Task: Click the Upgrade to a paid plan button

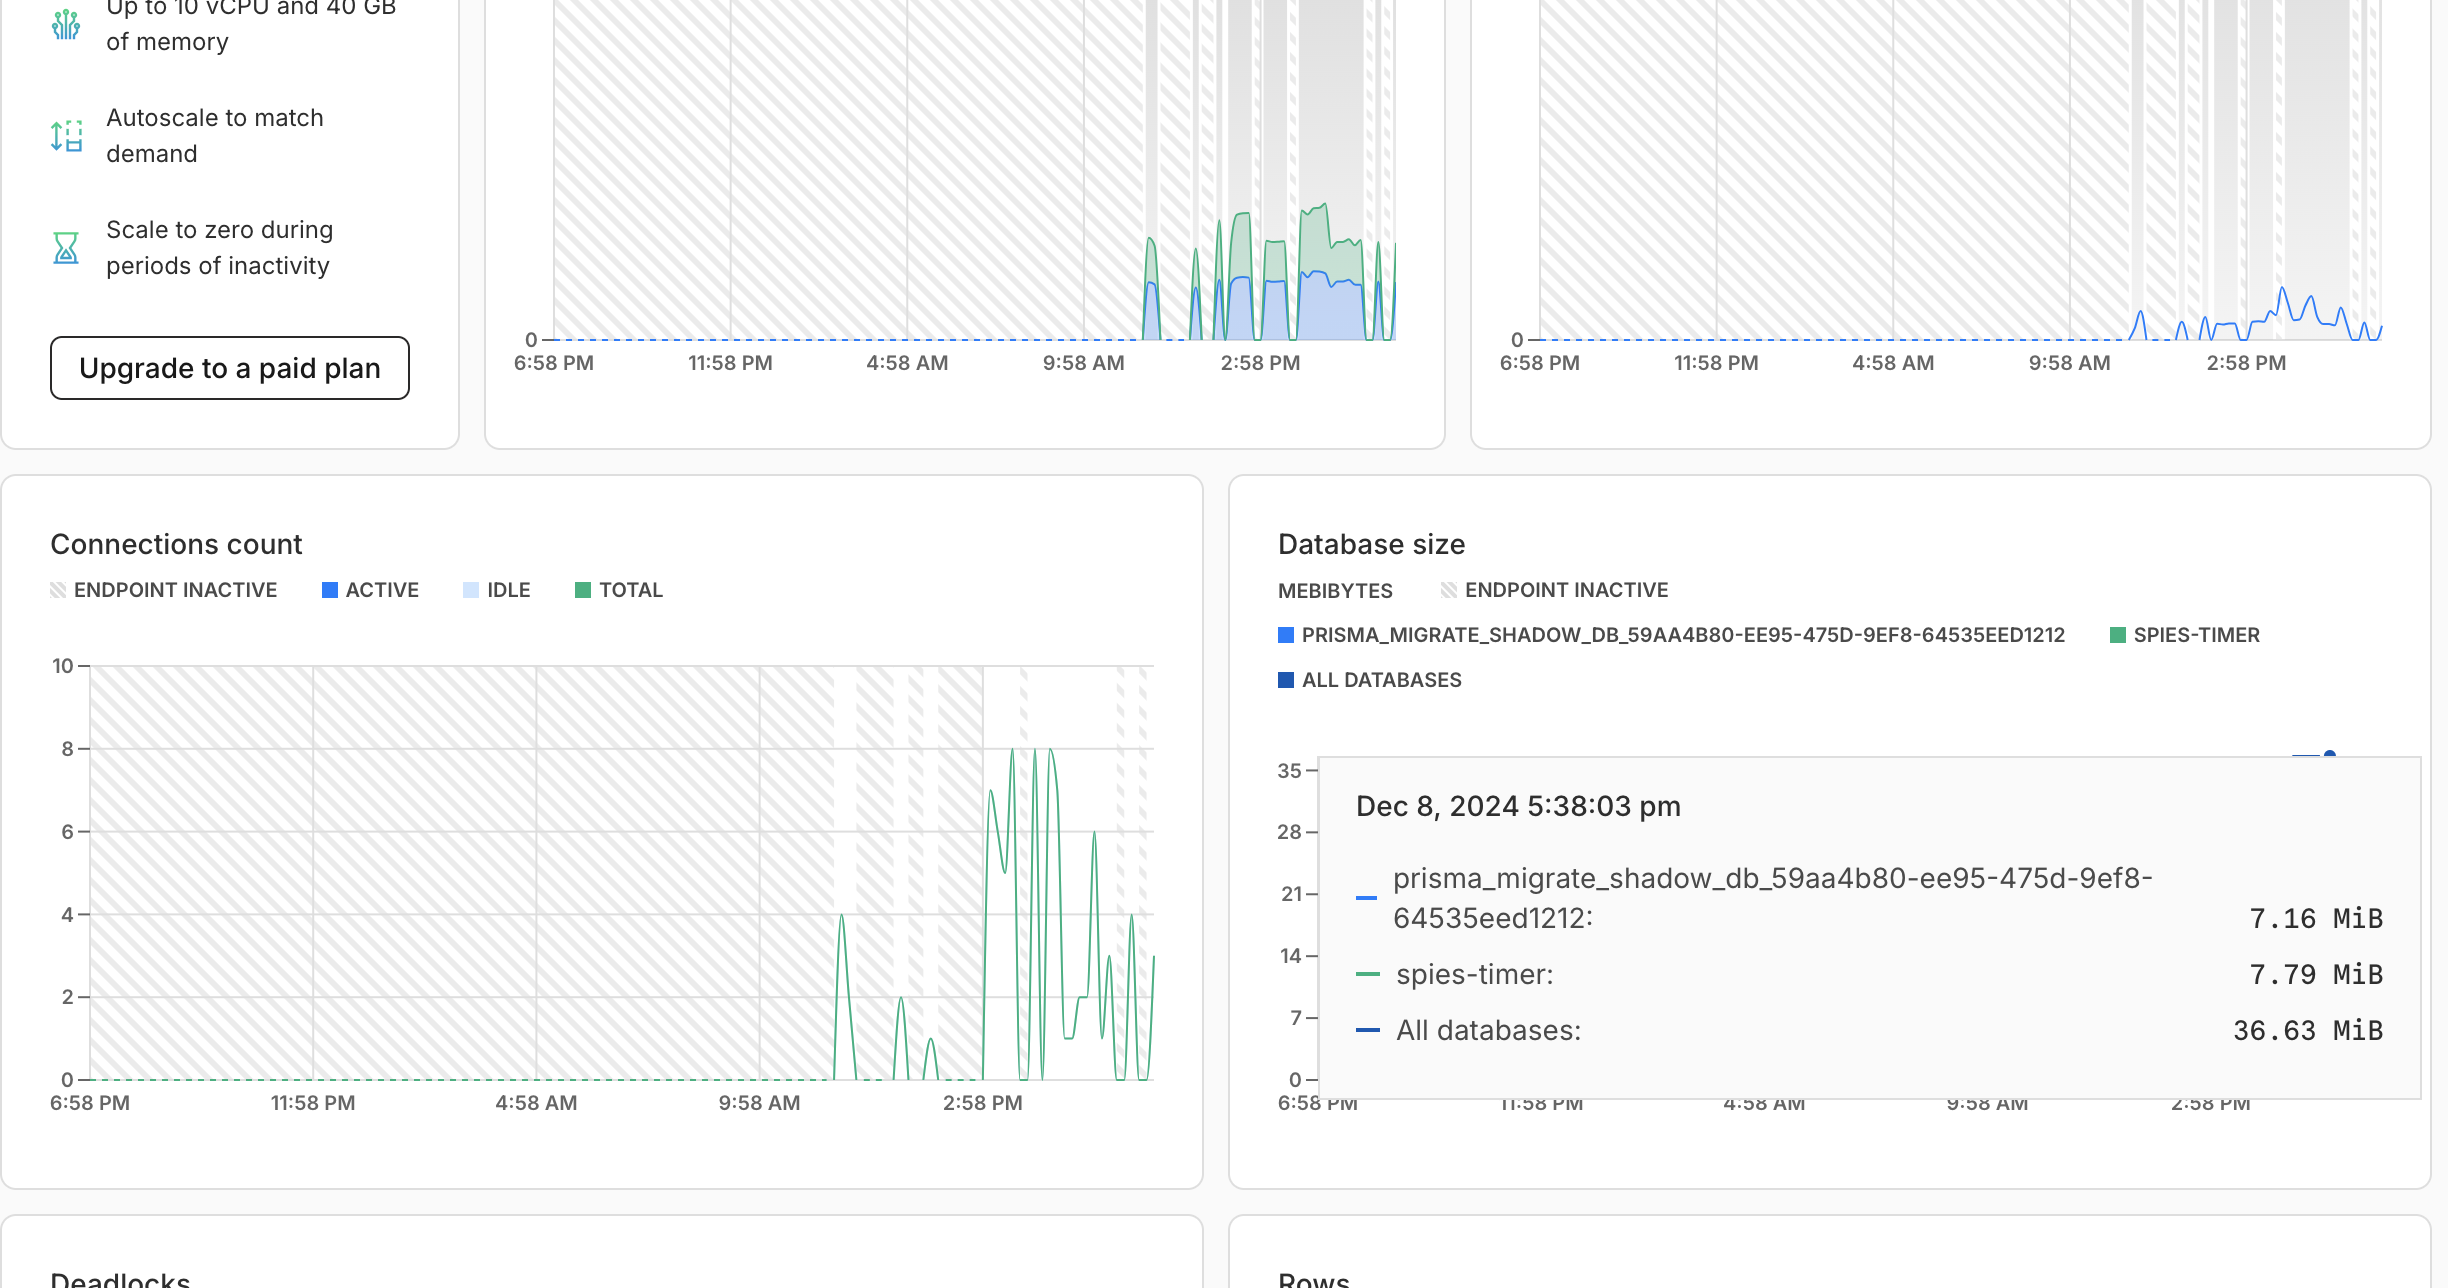Action: [x=229, y=368]
